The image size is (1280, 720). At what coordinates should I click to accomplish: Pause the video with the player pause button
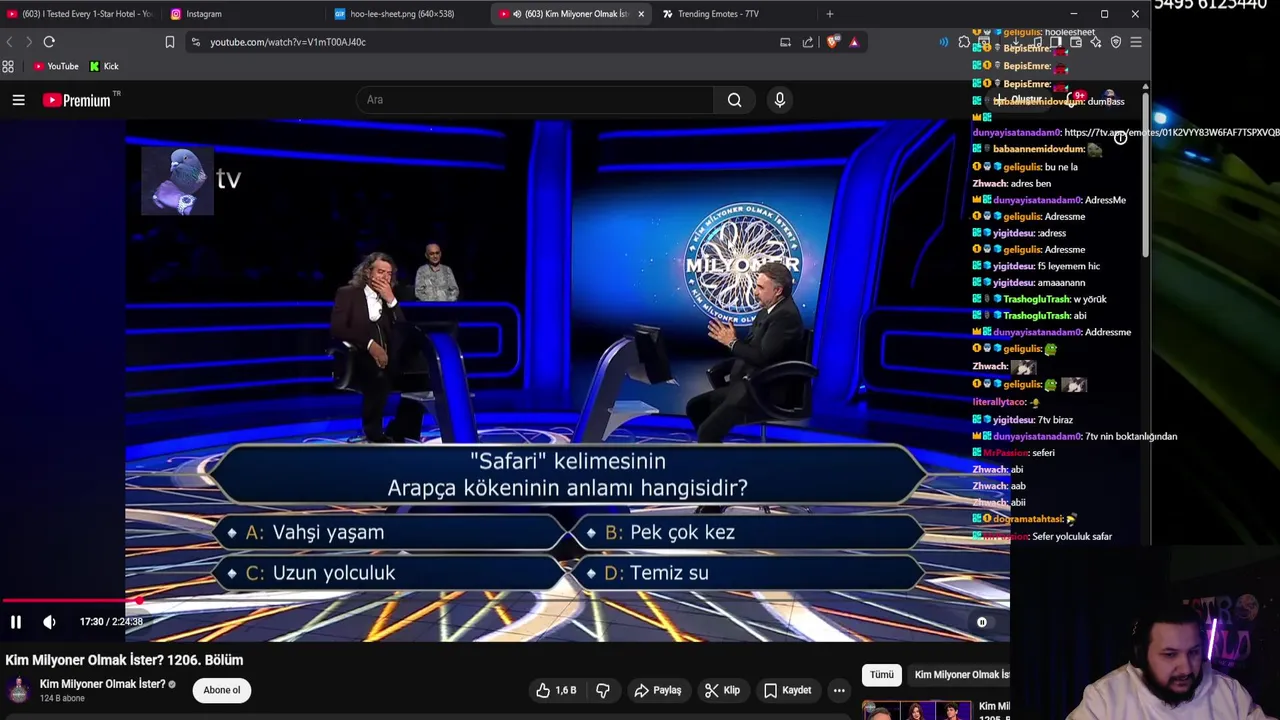[16, 622]
